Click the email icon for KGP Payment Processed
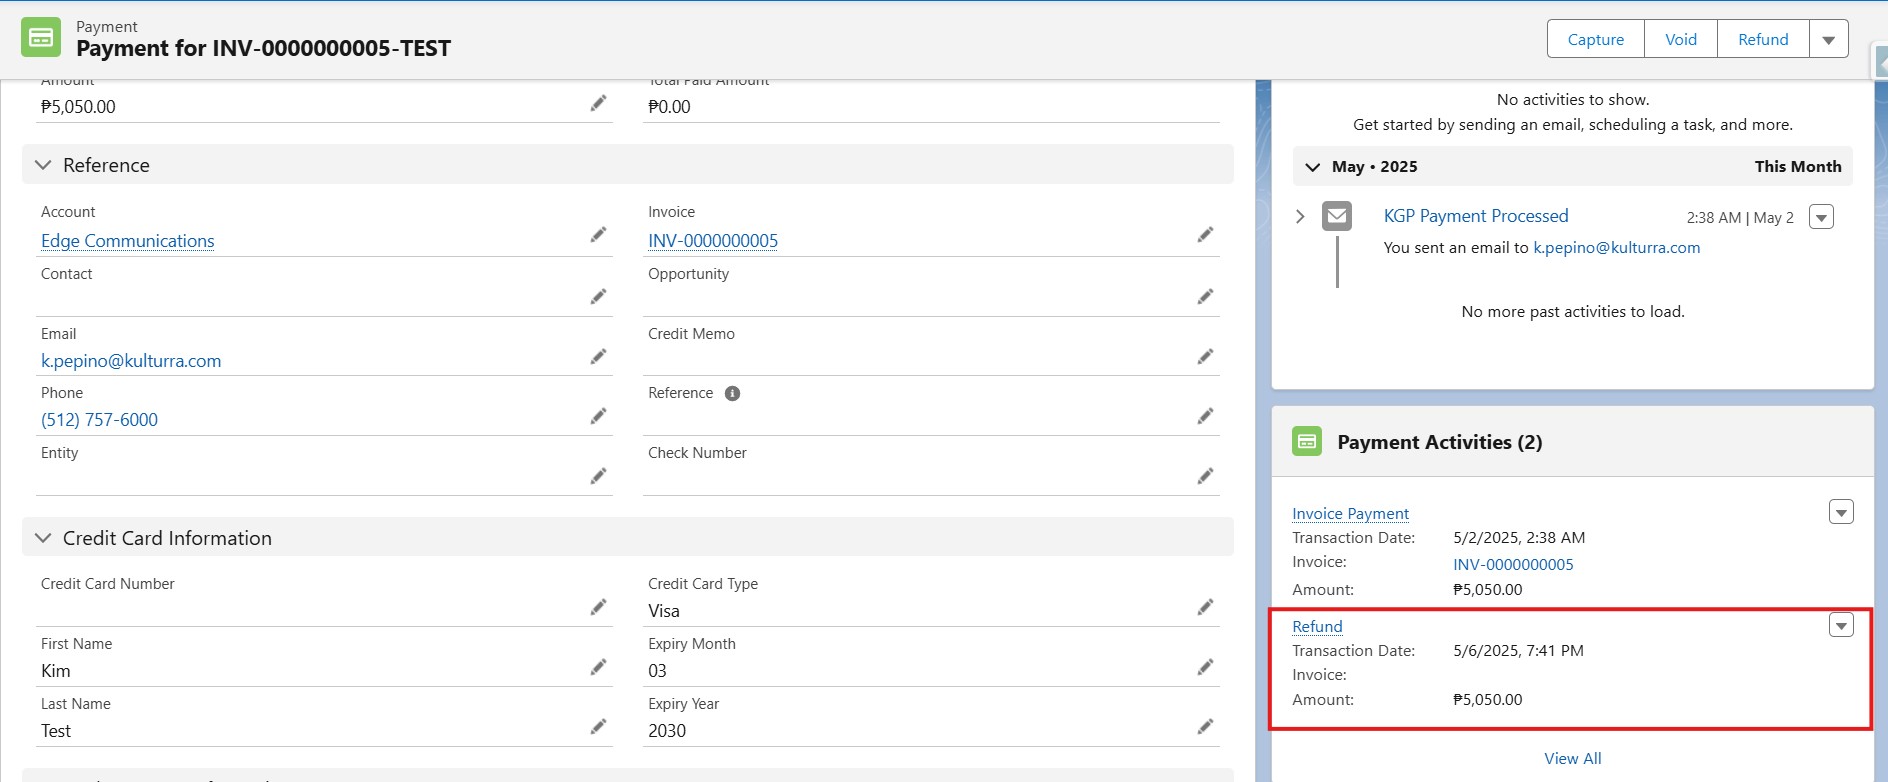Screen dimensions: 1888x782 pyautogui.click(x=1337, y=216)
